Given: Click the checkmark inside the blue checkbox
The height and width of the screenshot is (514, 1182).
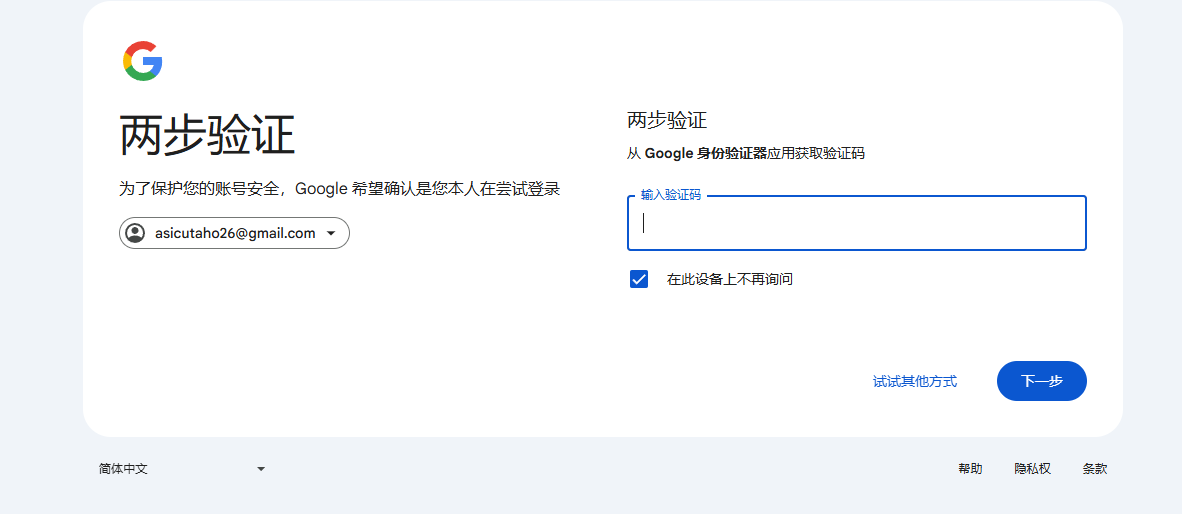Looking at the screenshot, I should (x=639, y=279).
